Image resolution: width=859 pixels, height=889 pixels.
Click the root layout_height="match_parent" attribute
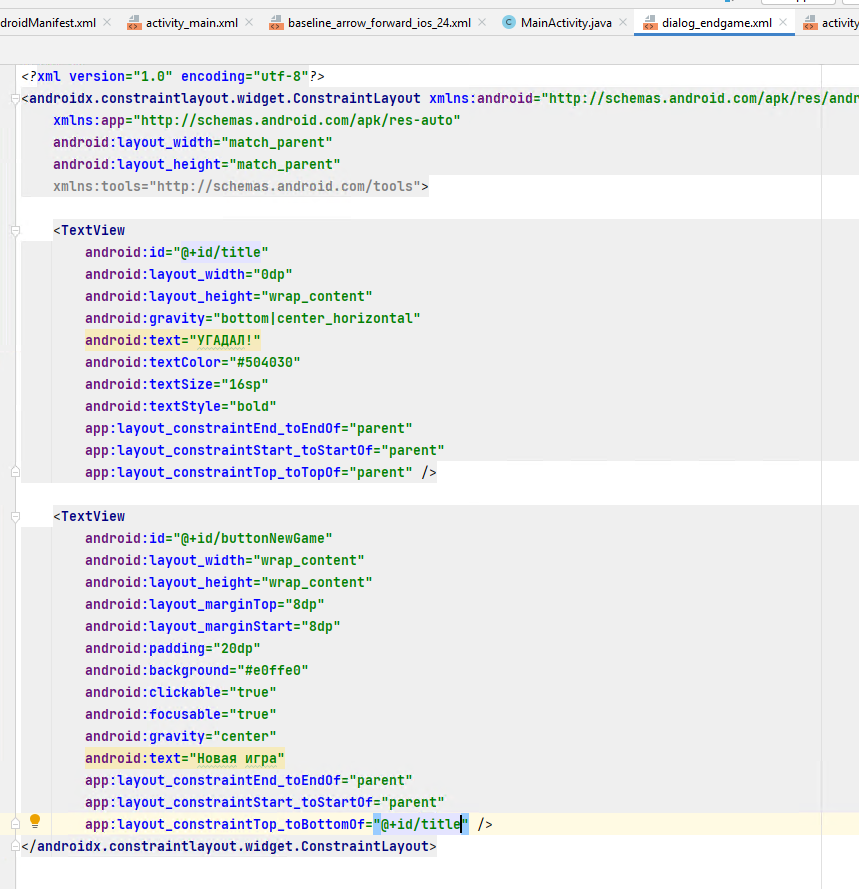coord(196,164)
